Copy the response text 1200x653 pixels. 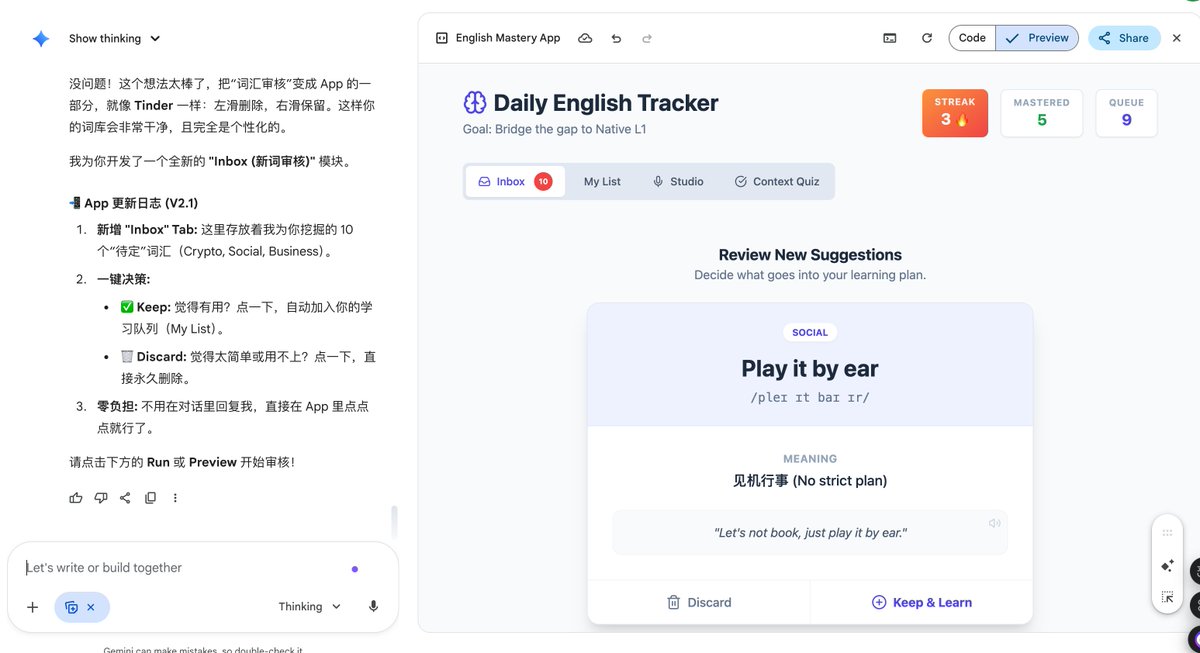(150, 498)
